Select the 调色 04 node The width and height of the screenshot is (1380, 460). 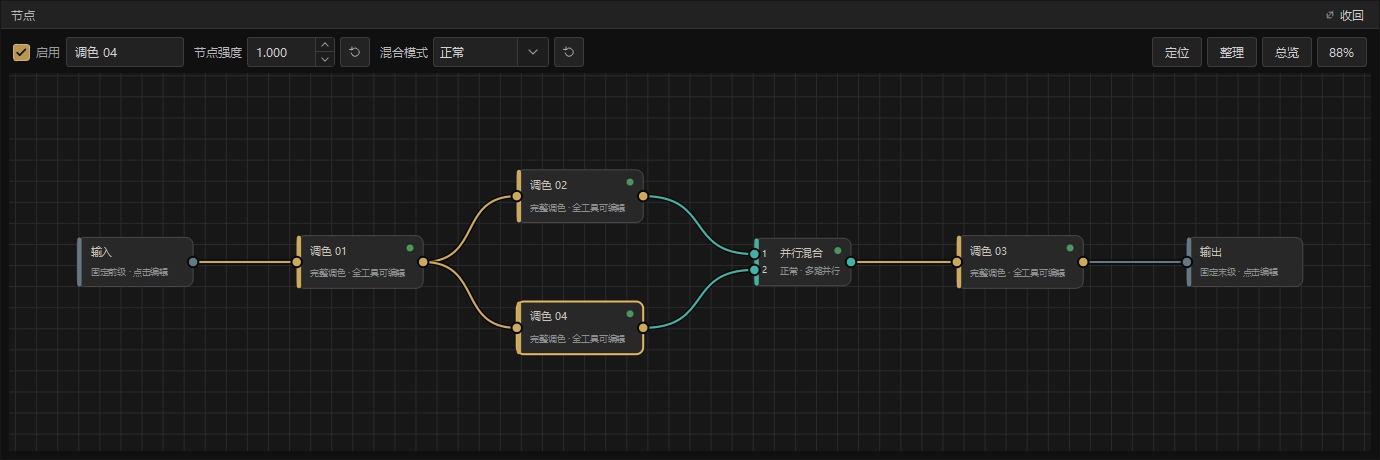580,327
